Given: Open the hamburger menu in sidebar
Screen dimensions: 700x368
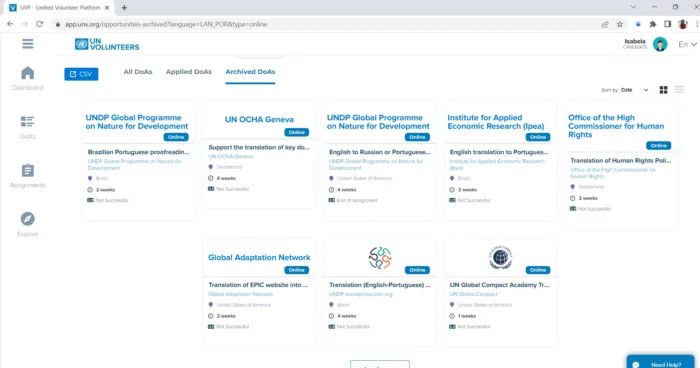Looking at the screenshot, I should point(28,44).
